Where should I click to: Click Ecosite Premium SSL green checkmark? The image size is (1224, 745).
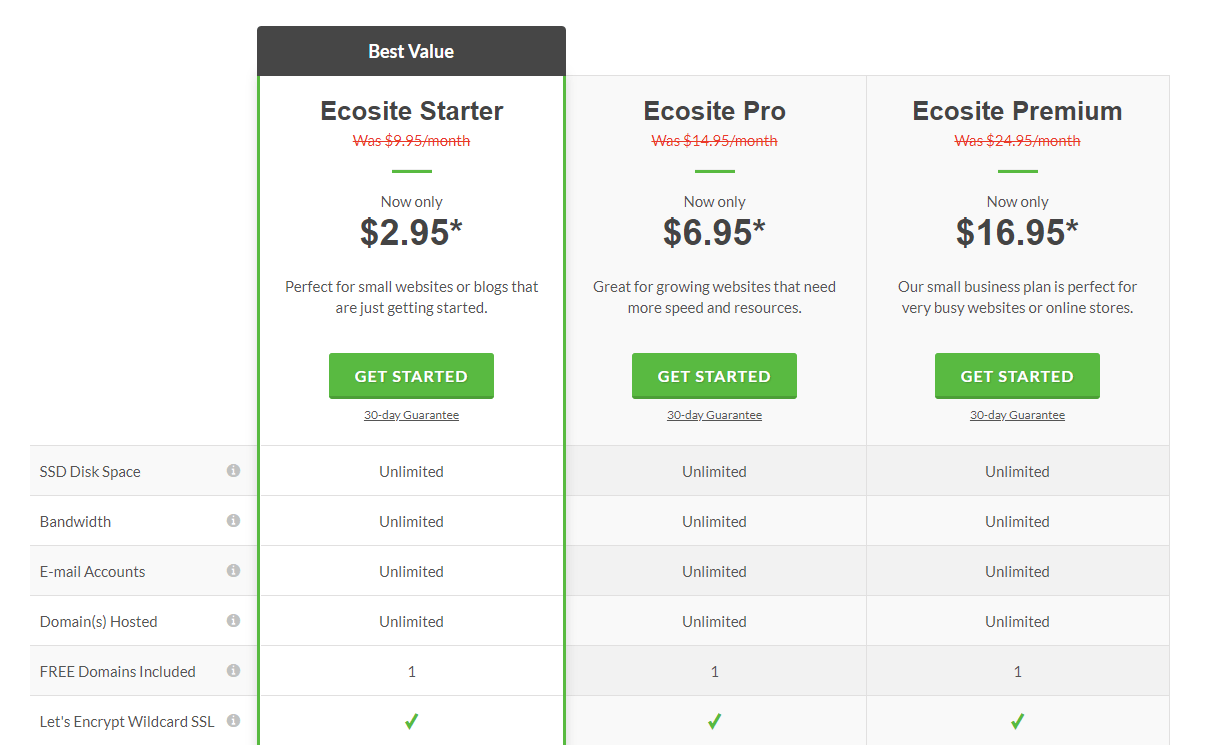point(1017,721)
